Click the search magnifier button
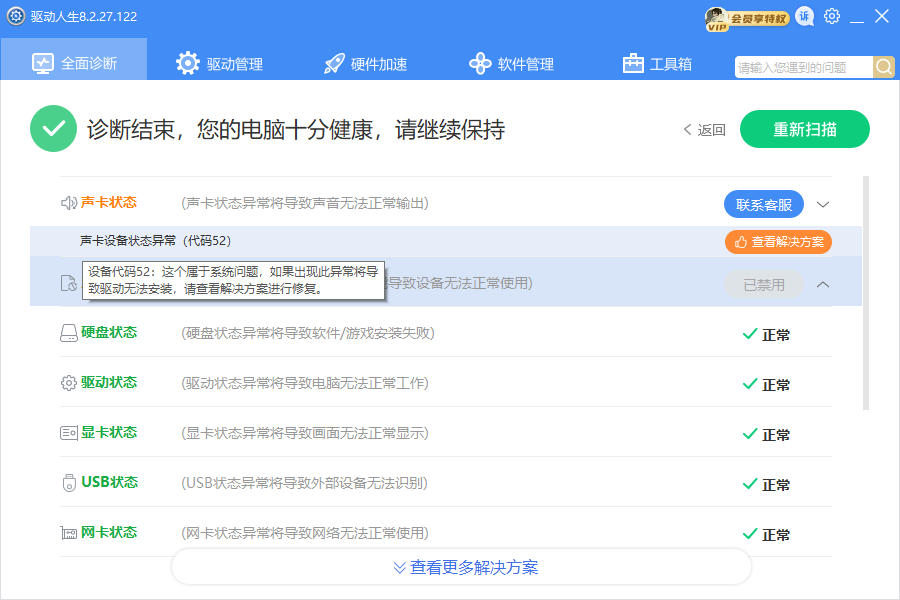The height and width of the screenshot is (600, 900). coord(884,67)
